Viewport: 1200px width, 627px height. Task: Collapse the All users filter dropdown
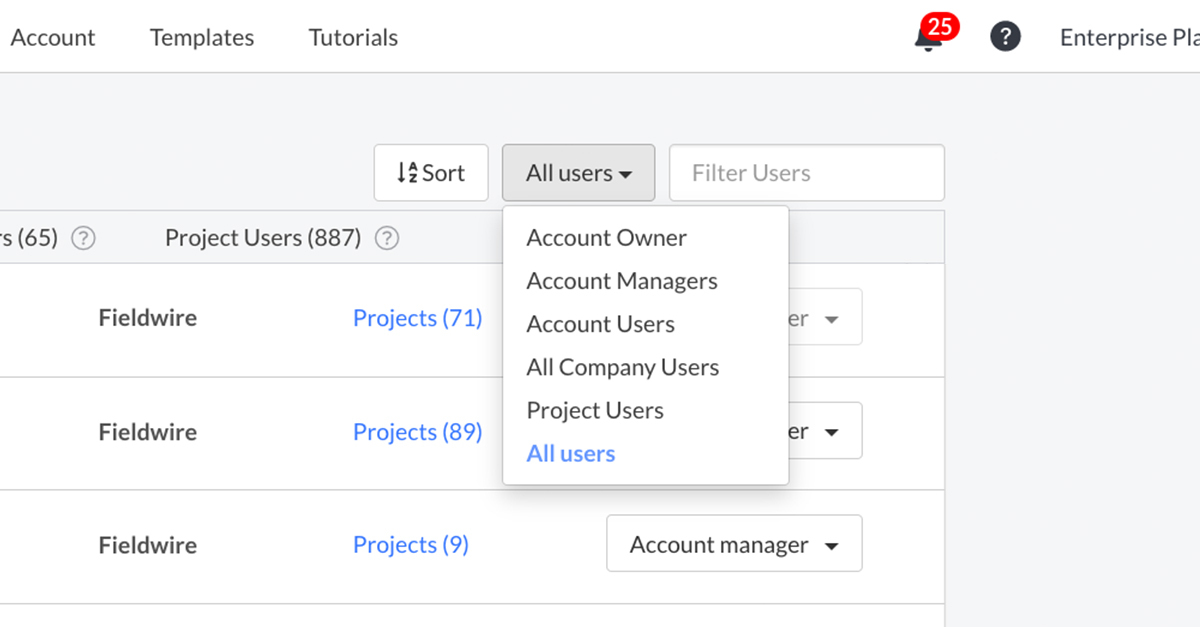click(x=579, y=173)
